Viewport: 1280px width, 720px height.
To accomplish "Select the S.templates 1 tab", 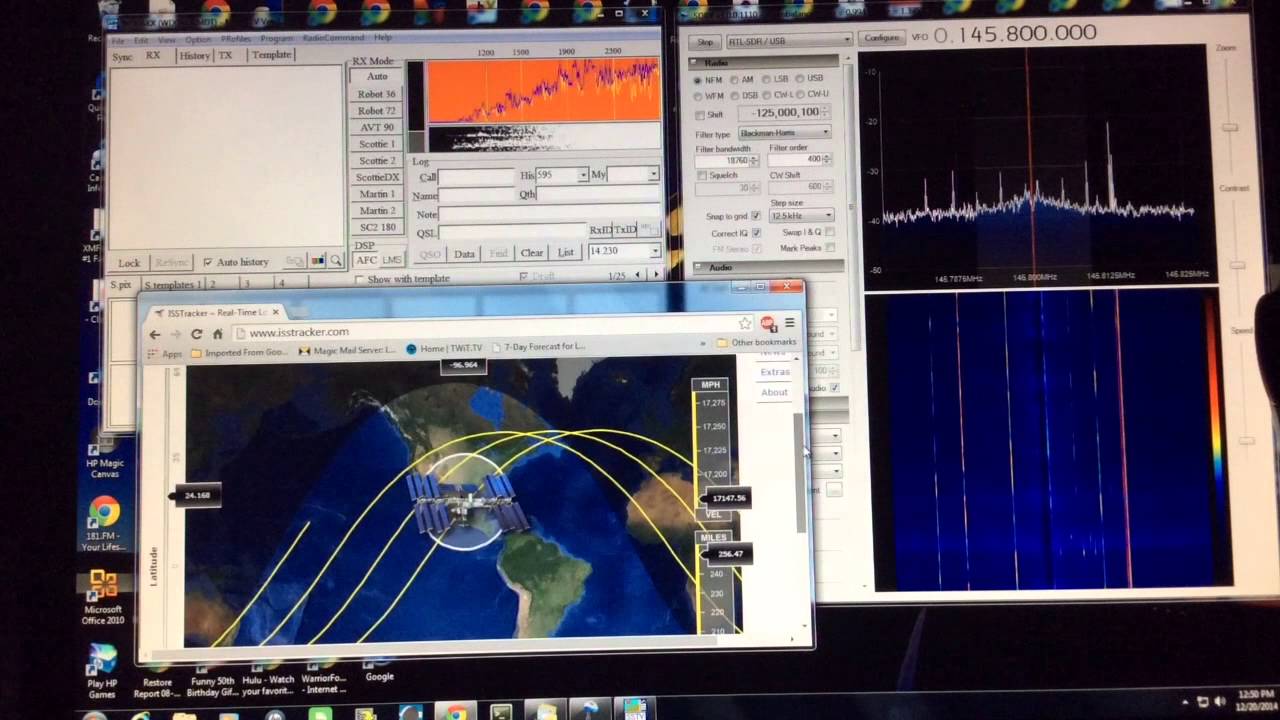I will coord(172,285).
